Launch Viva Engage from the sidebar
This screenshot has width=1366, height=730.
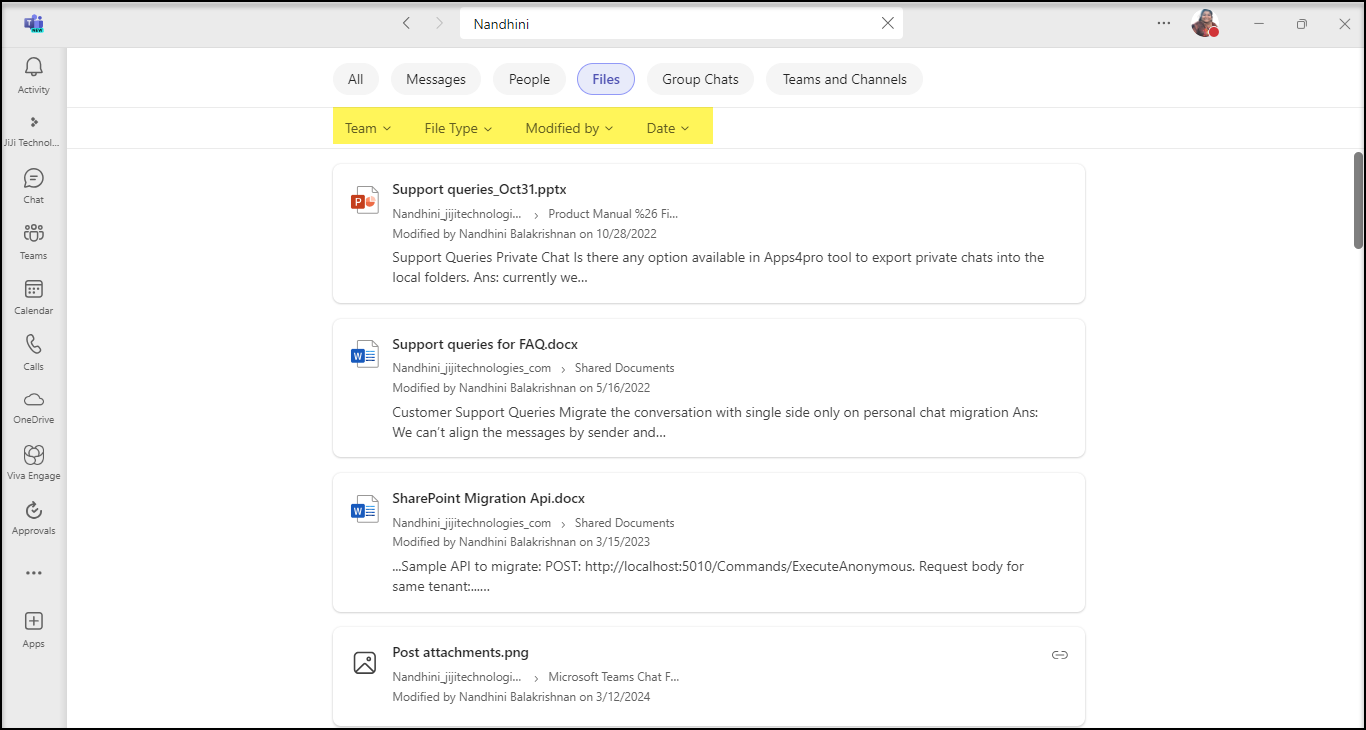(33, 456)
